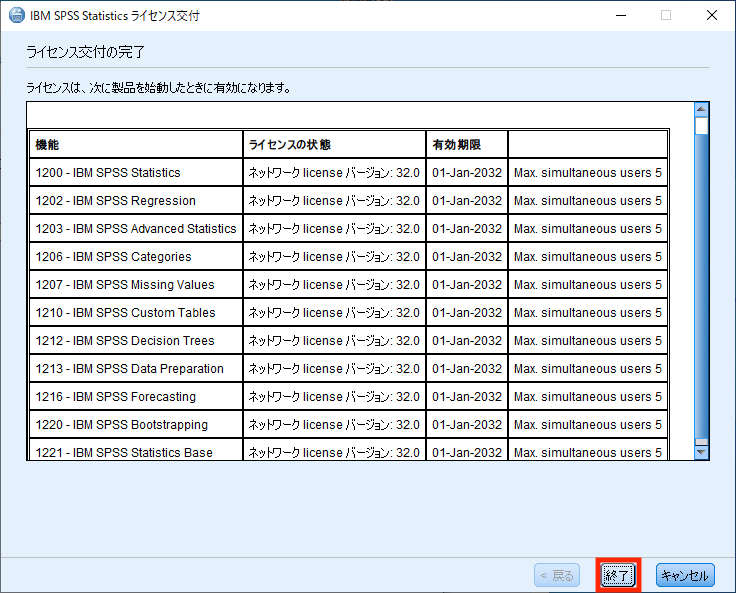Click license status in Bootstrapping row

334,424
